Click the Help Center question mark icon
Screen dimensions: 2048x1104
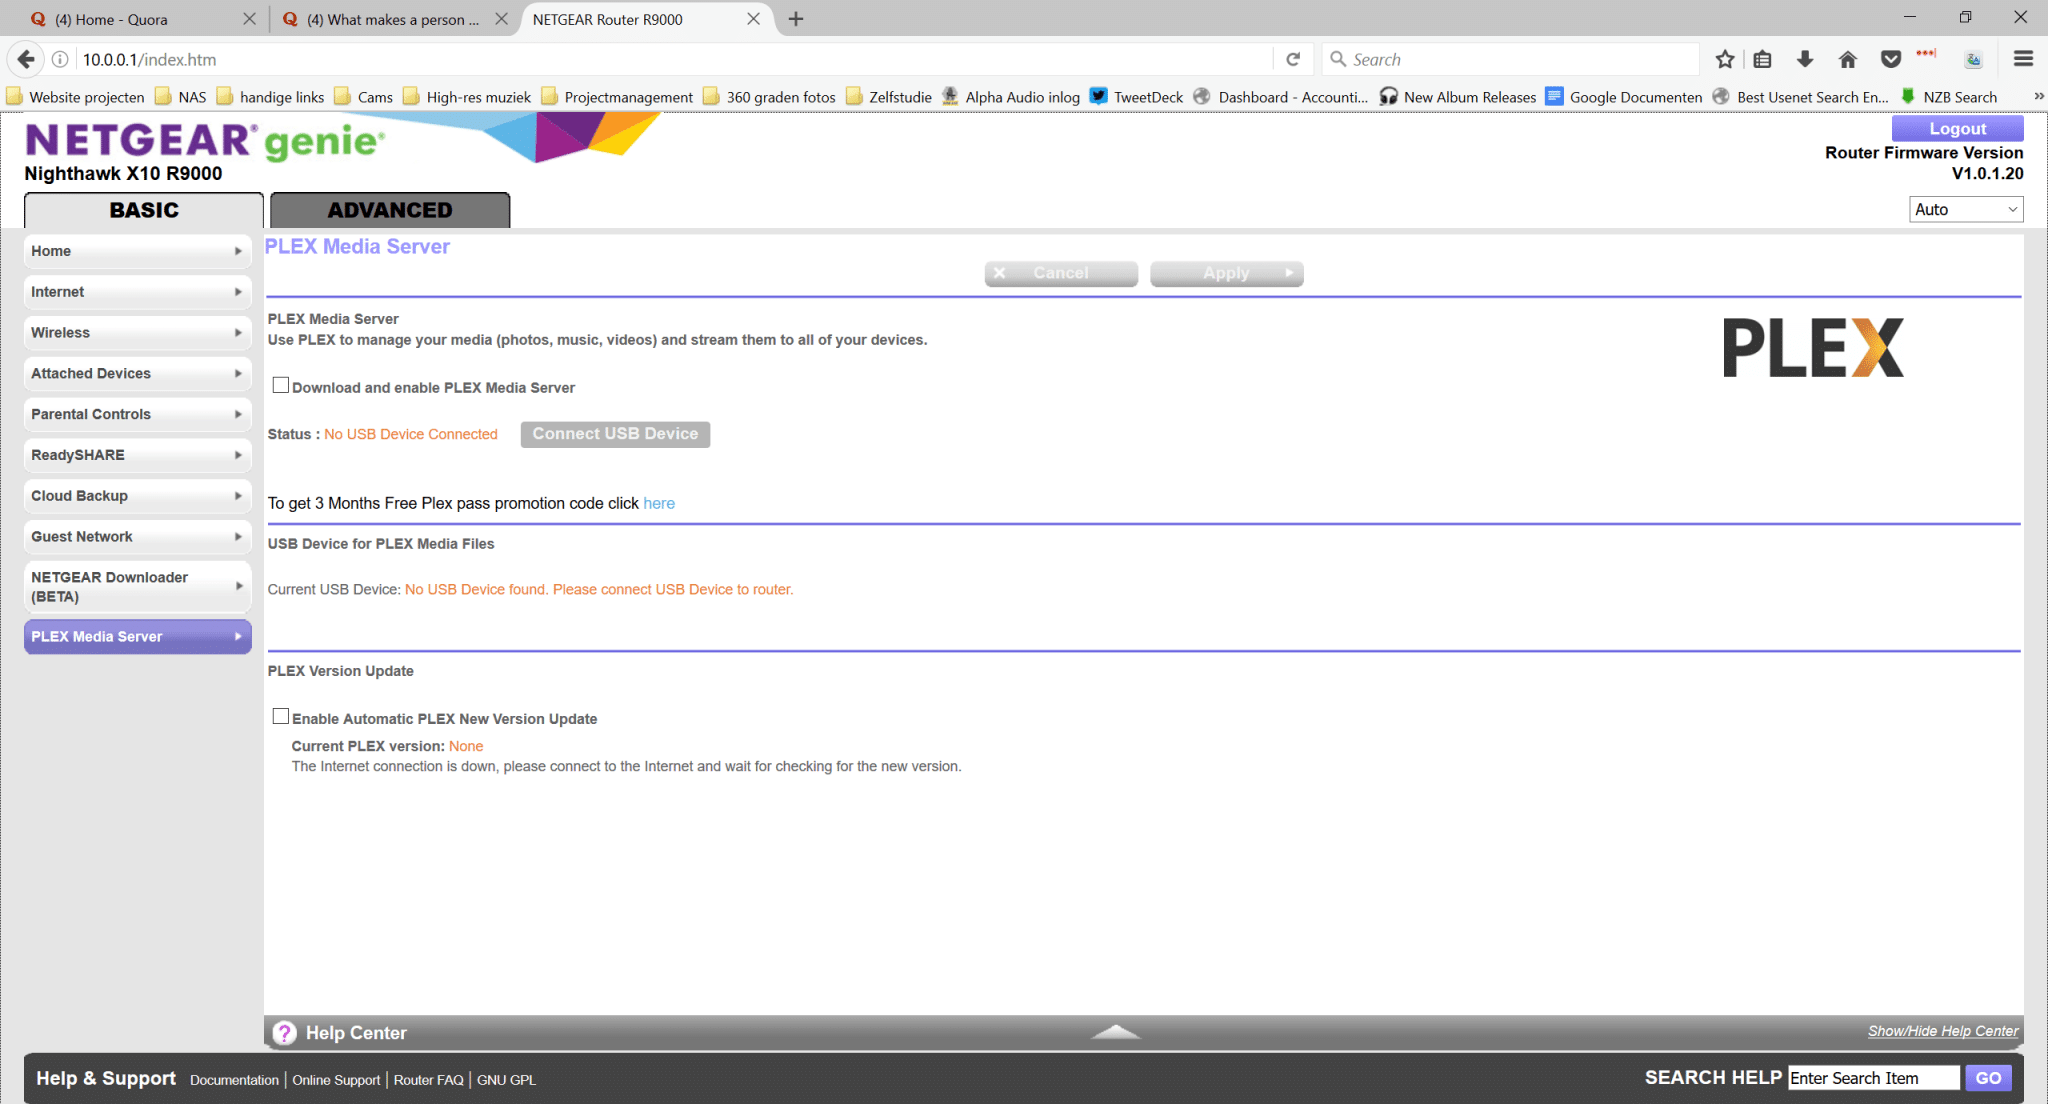tap(285, 1033)
